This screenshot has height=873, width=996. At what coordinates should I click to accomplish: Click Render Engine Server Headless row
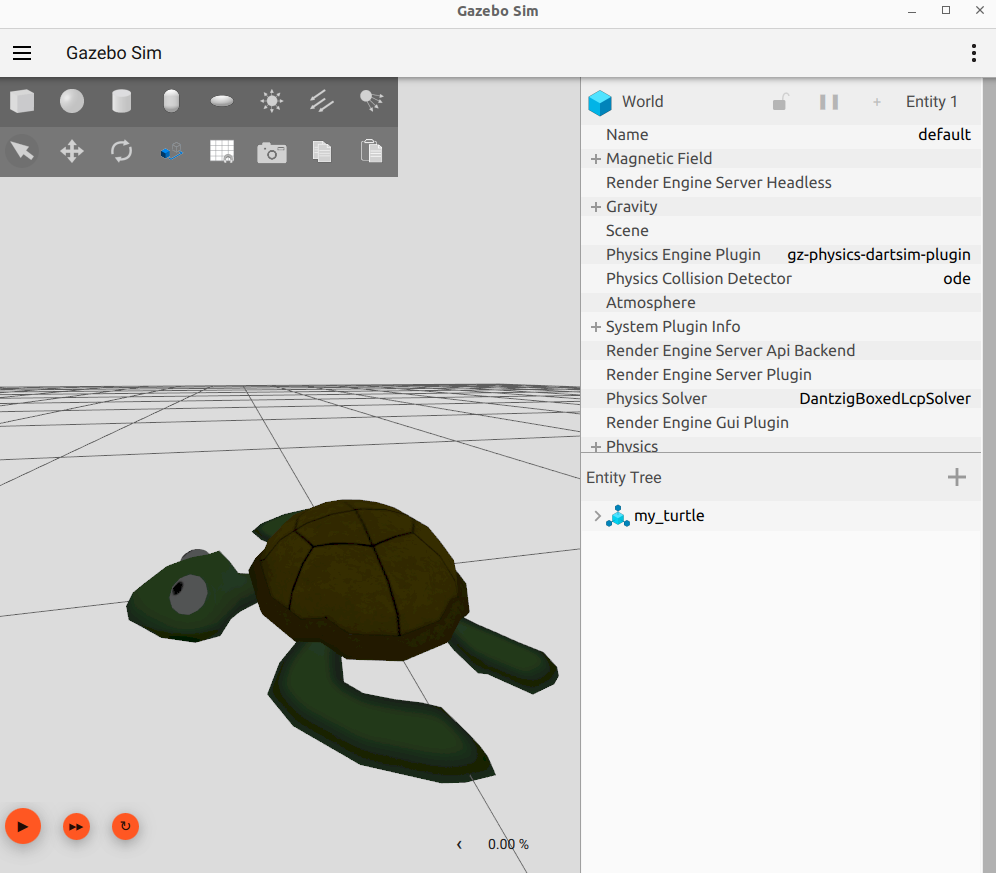[x=781, y=183]
